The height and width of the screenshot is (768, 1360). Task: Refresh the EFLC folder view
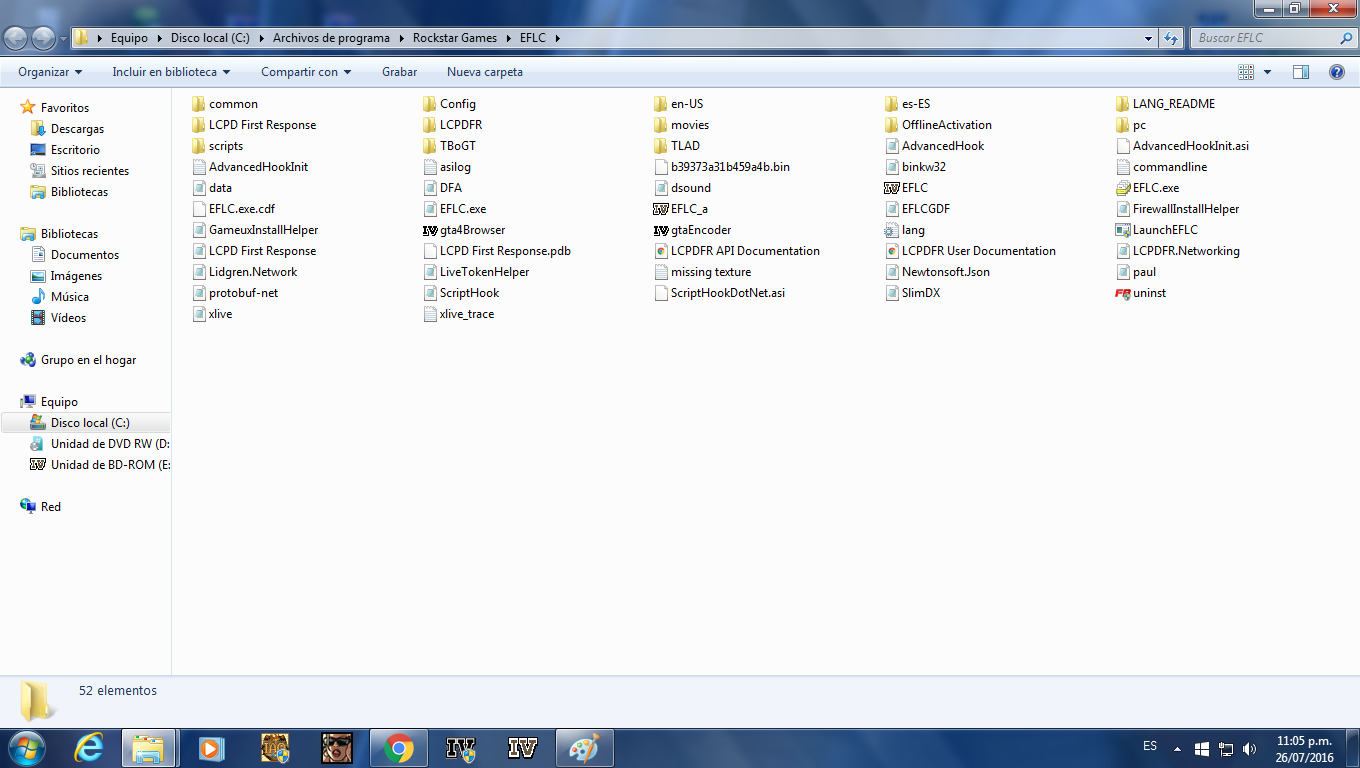tap(1171, 38)
